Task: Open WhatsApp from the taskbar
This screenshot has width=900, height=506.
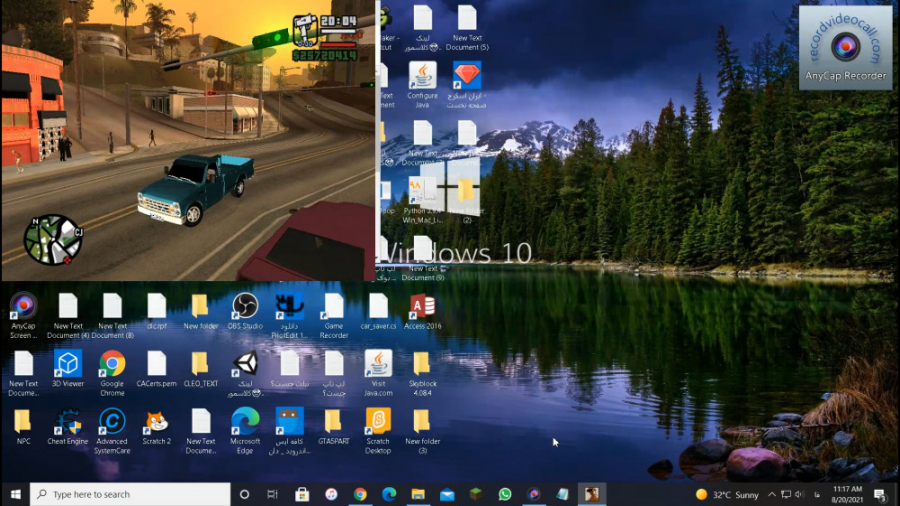Action: point(505,494)
